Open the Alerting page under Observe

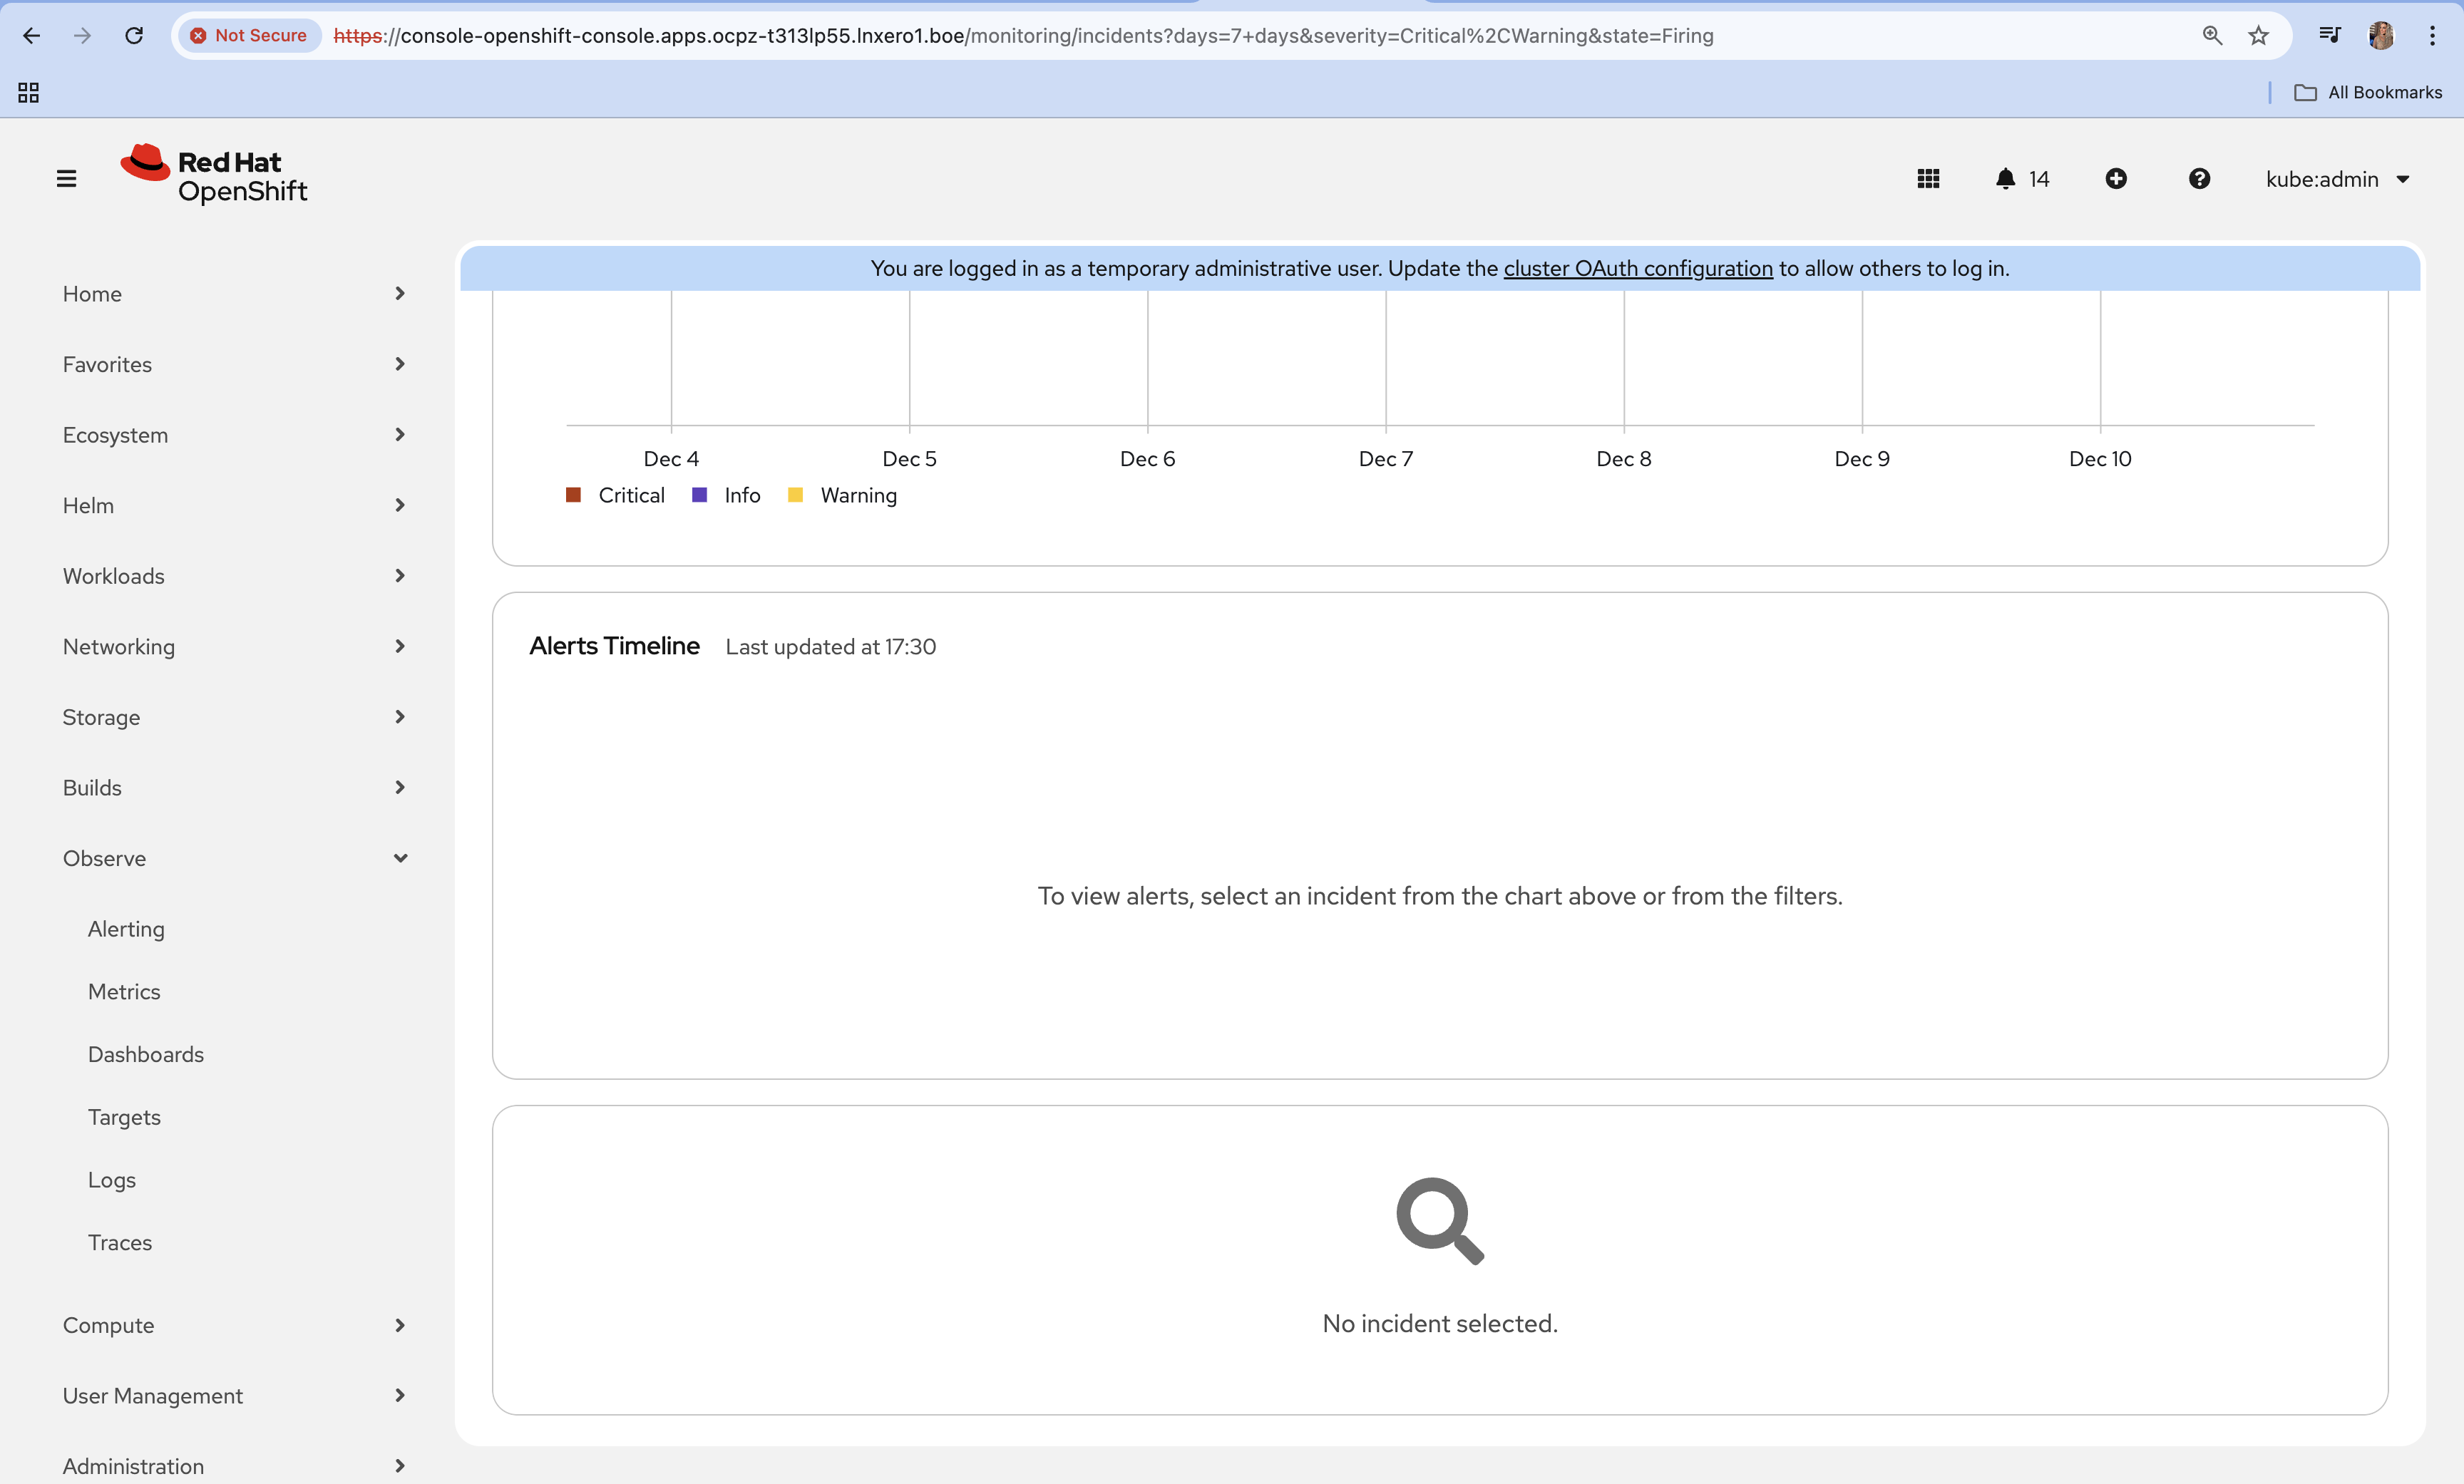pos(126,929)
